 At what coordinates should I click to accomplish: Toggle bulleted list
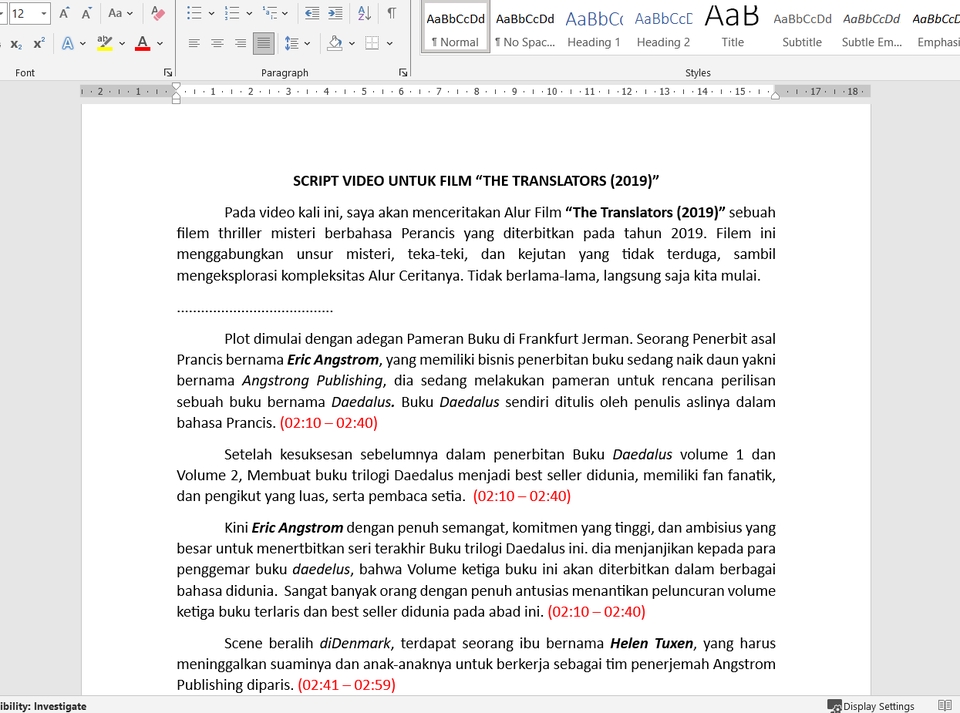194,13
